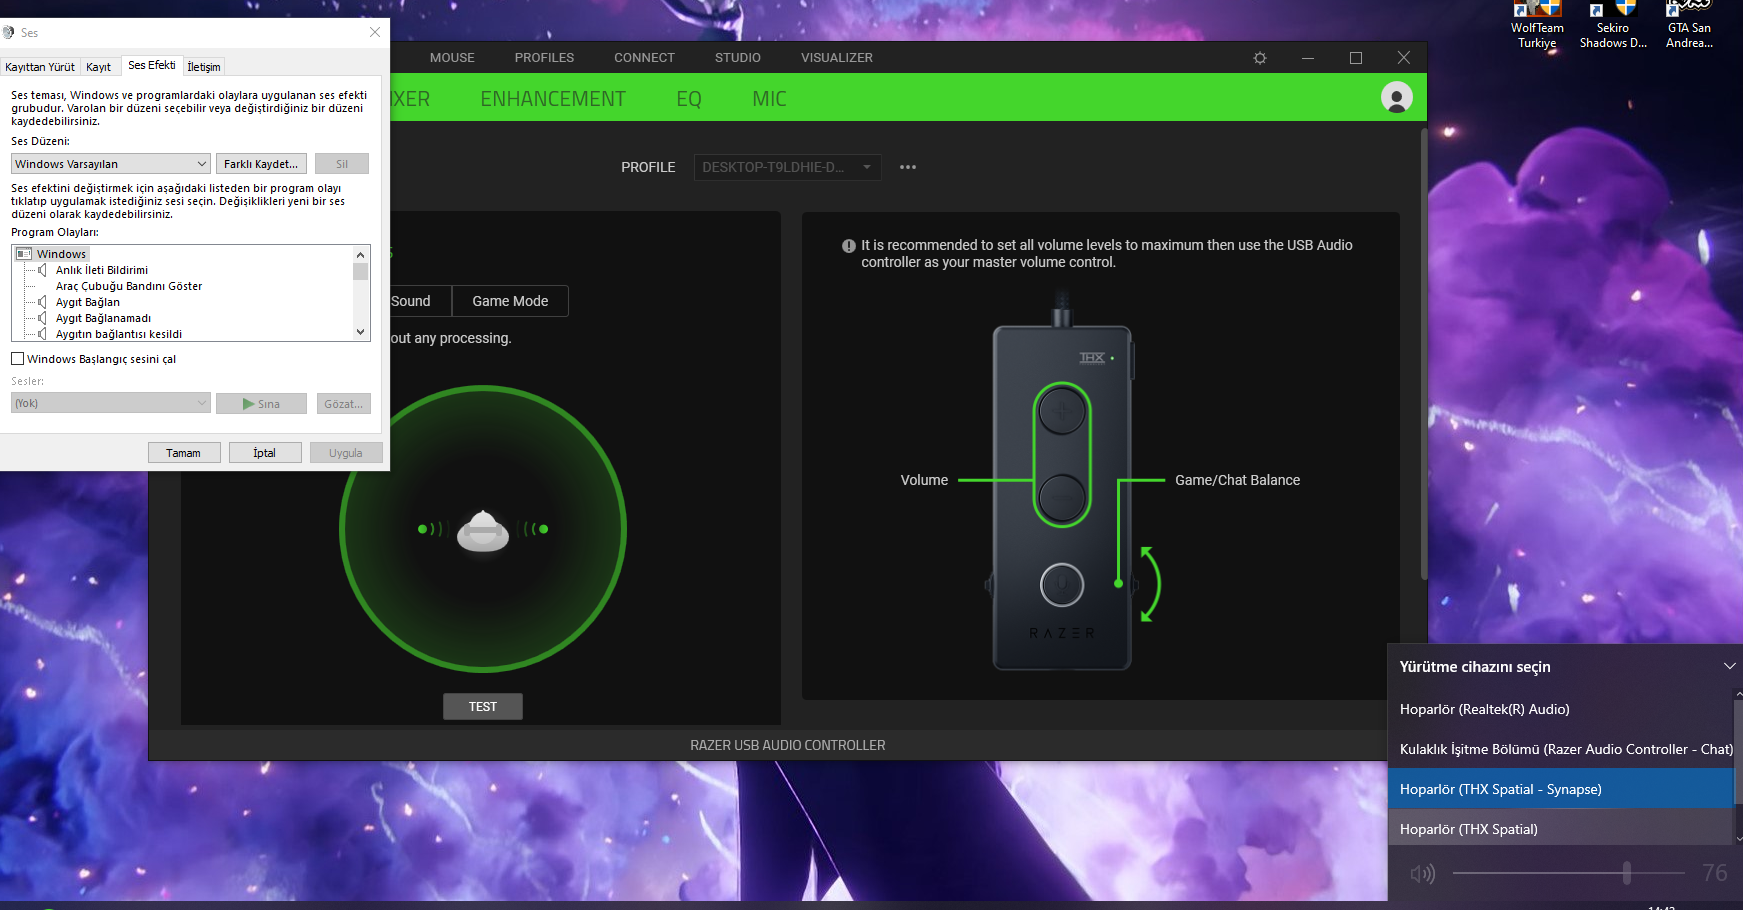Go to the PROFILES tab in Synapse
The width and height of the screenshot is (1743, 910).
[544, 58]
